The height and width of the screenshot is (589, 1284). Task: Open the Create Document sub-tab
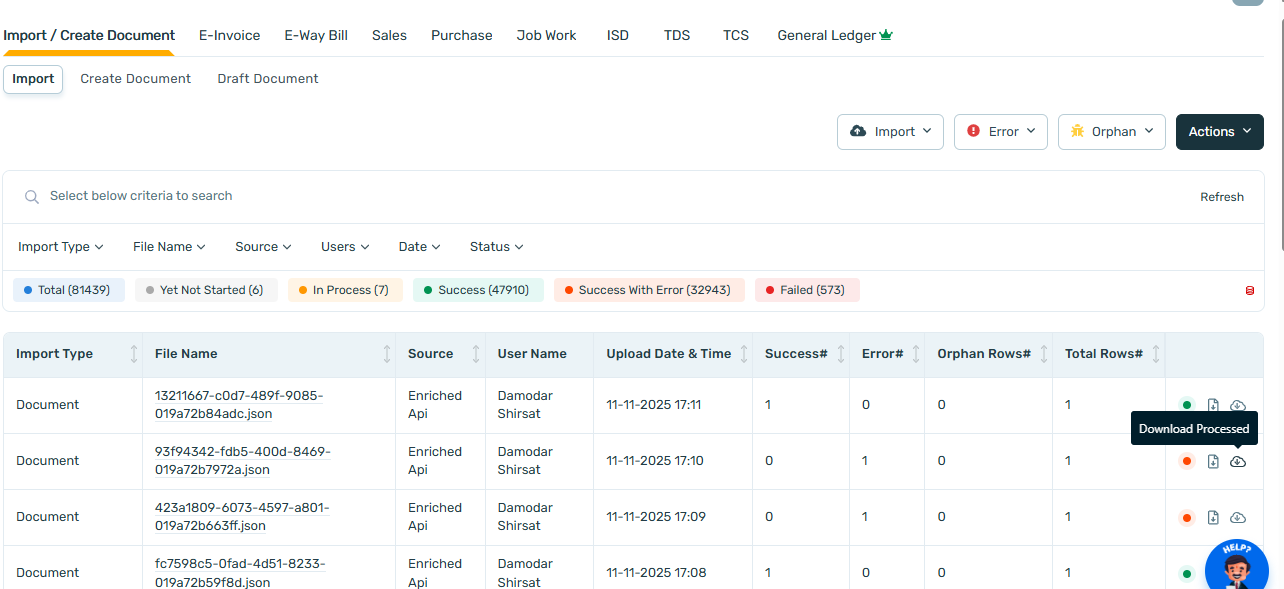pos(135,79)
